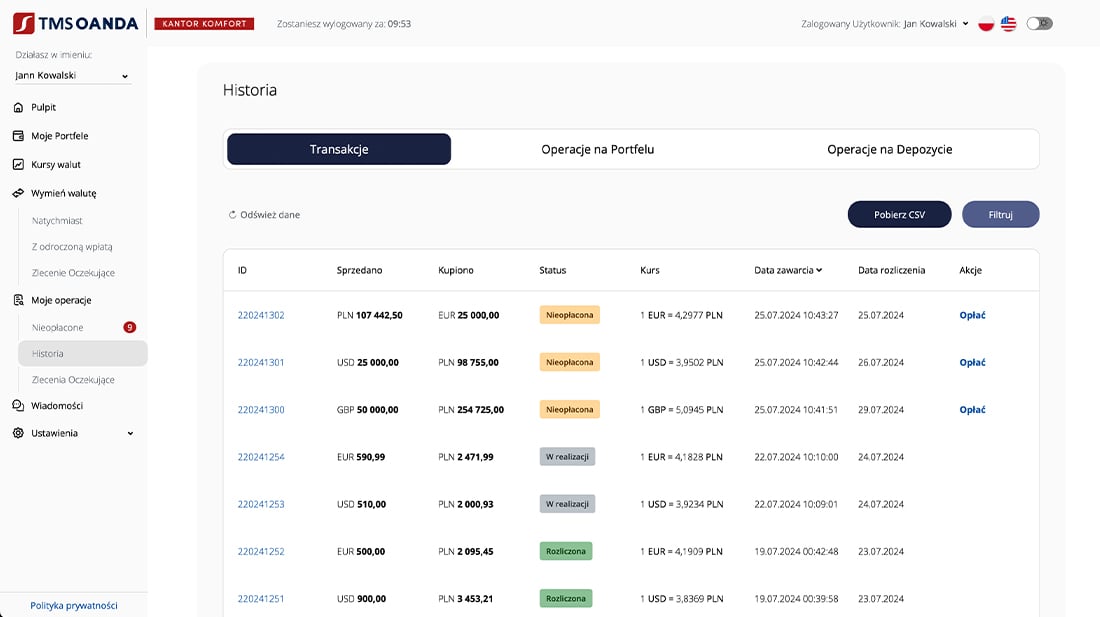Open transaction ID 220241302

coord(261,315)
